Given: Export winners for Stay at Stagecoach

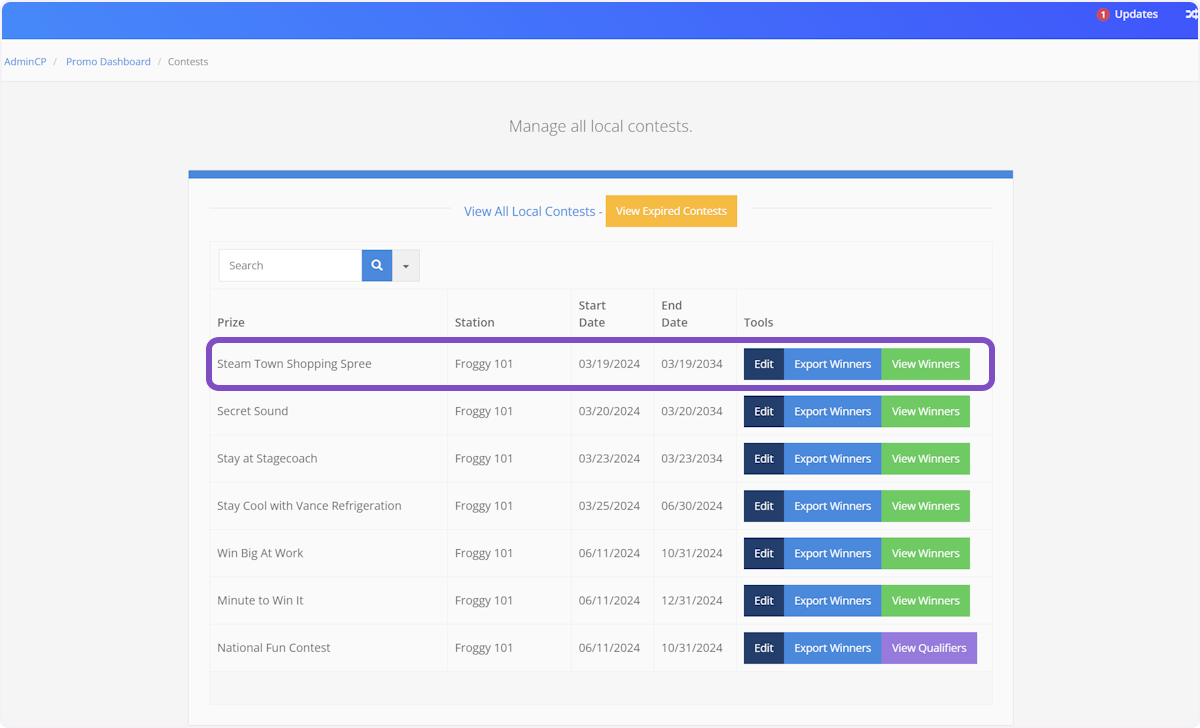Looking at the screenshot, I should tap(832, 459).
